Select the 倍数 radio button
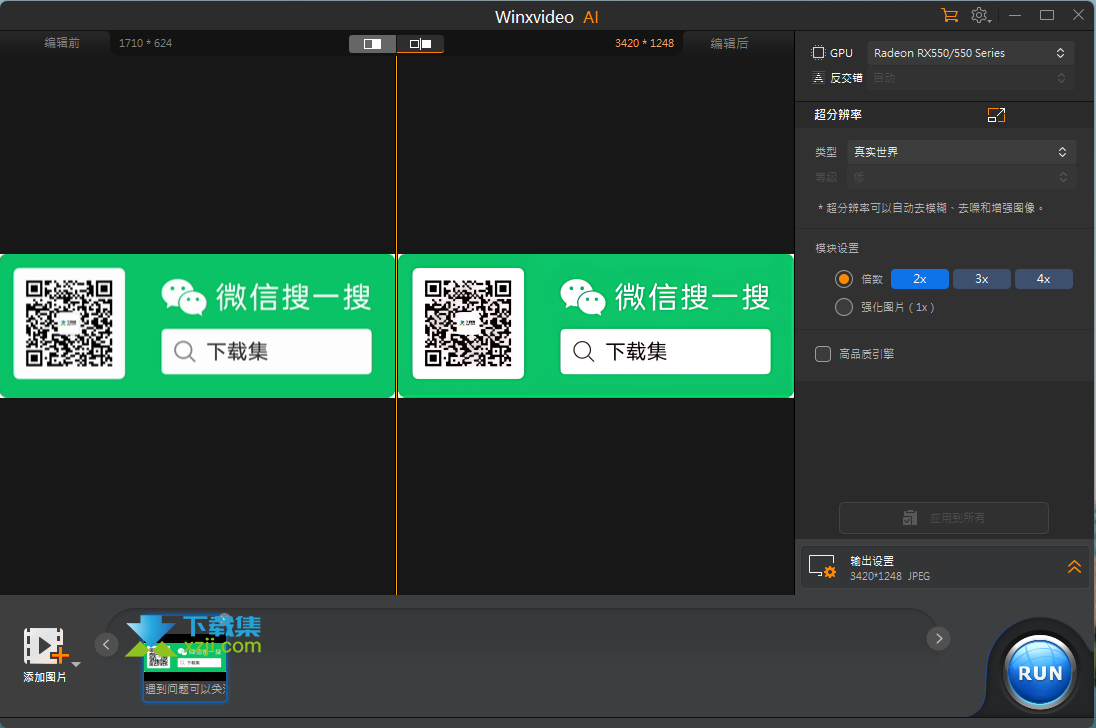Image resolution: width=1096 pixels, height=728 pixels. point(844,279)
